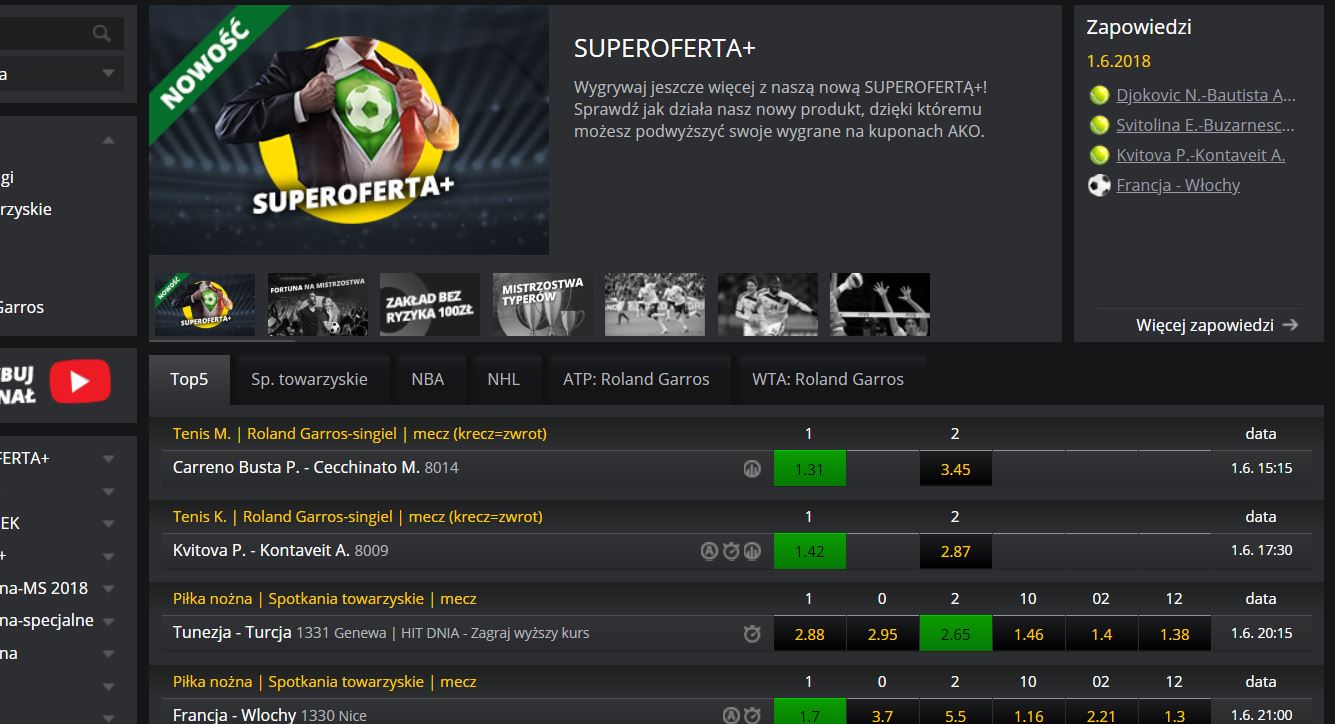Click stopwatch icon in Tunezja - Turcja row
Screen dimensions: 1335x724
pyautogui.click(x=752, y=633)
